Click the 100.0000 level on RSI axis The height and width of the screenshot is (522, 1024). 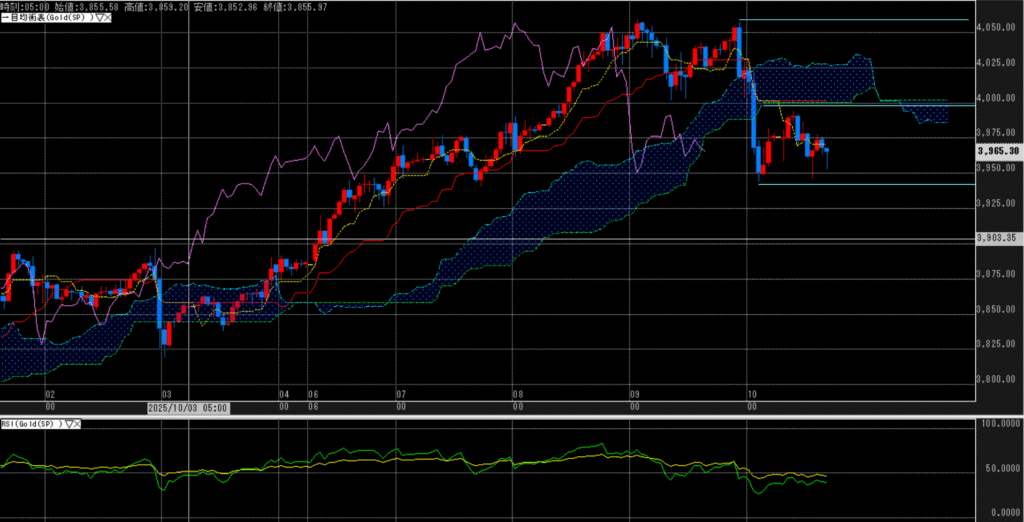pos(998,426)
